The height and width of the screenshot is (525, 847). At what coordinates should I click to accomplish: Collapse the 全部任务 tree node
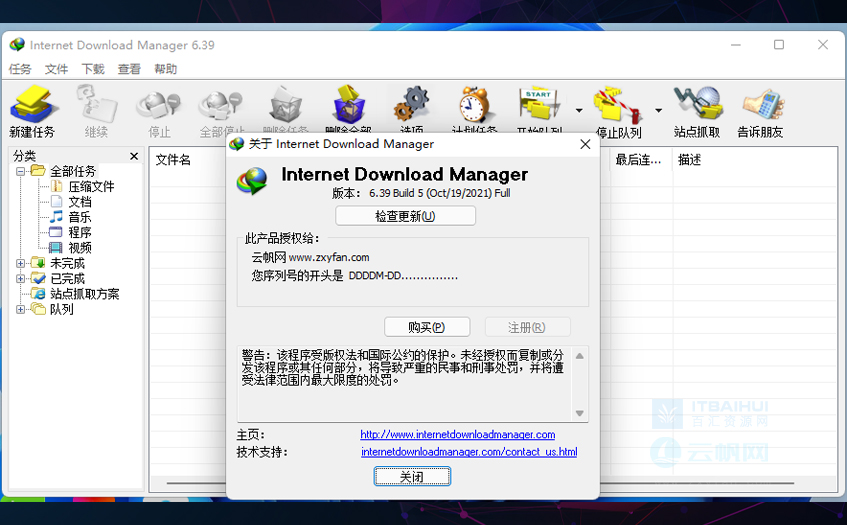(x=21, y=172)
